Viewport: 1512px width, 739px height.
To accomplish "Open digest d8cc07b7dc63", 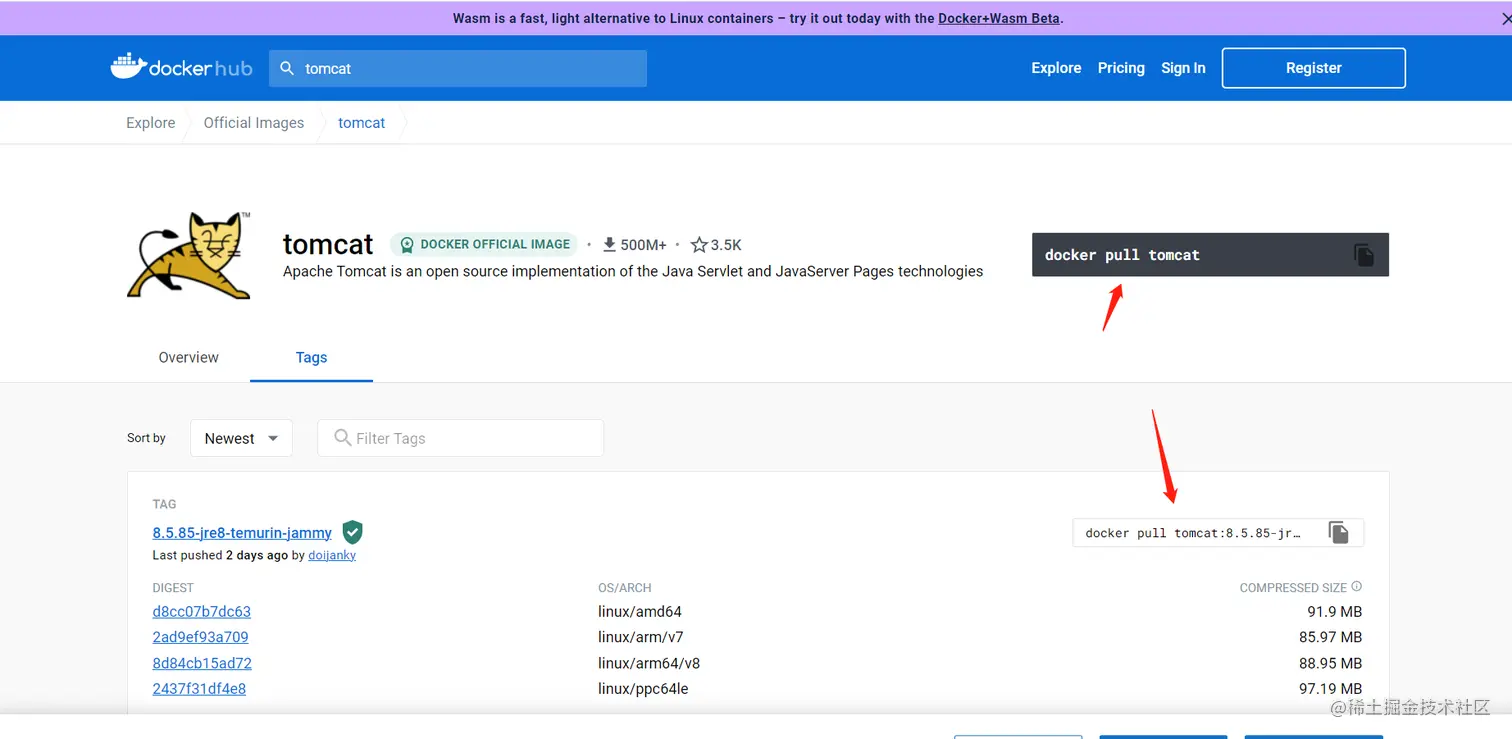I will [x=202, y=611].
